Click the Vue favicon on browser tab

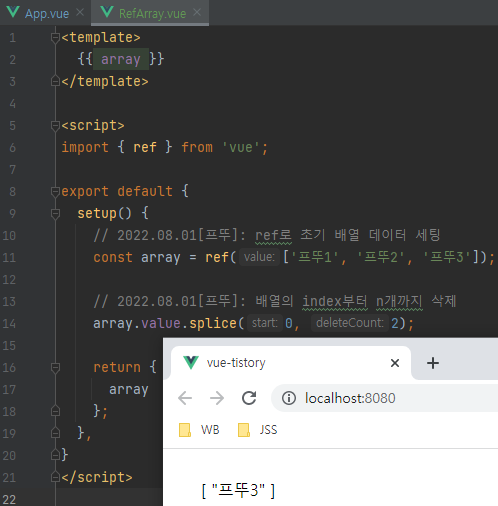191,362
